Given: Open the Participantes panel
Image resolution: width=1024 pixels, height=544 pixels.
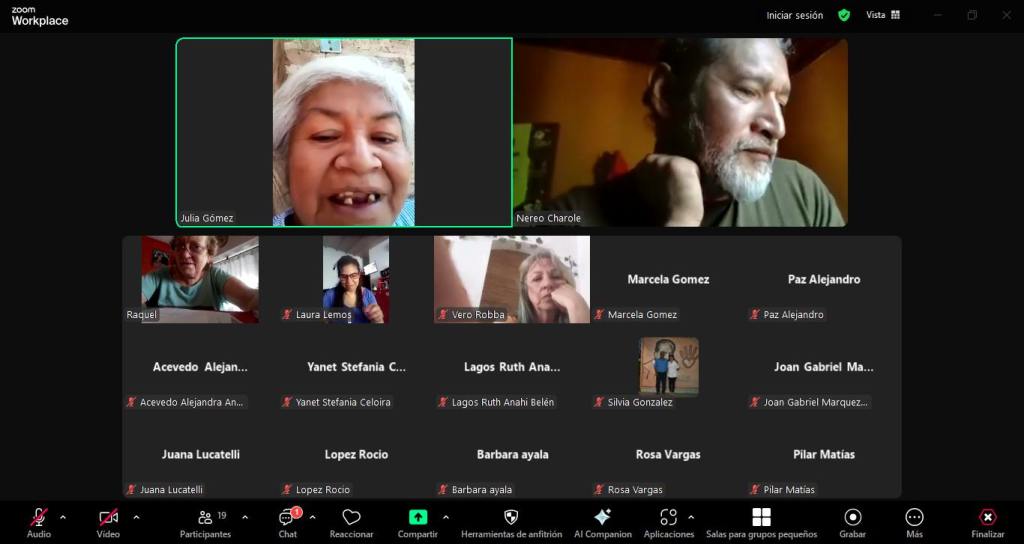Looking at the screenshot, I should pos(205,522).
